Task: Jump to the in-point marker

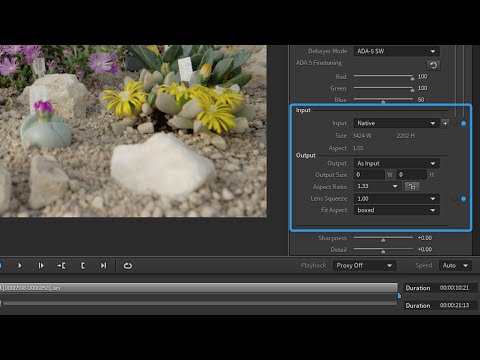Action: coord(61,266)
